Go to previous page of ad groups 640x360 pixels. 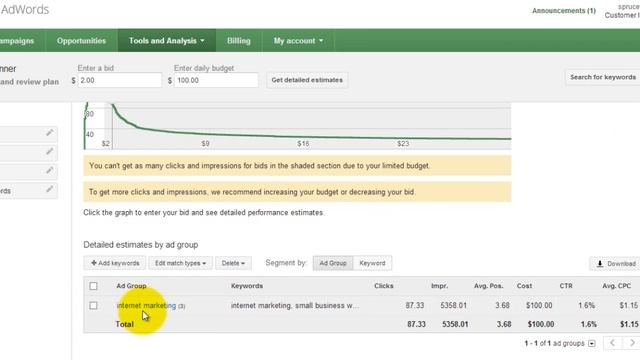coord(613,343)
